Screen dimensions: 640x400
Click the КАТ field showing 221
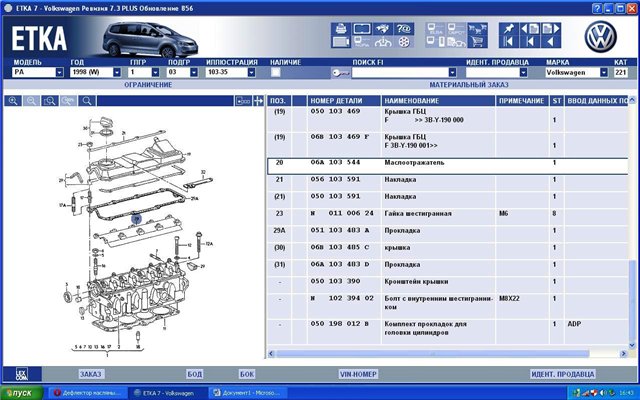[621, 73]
